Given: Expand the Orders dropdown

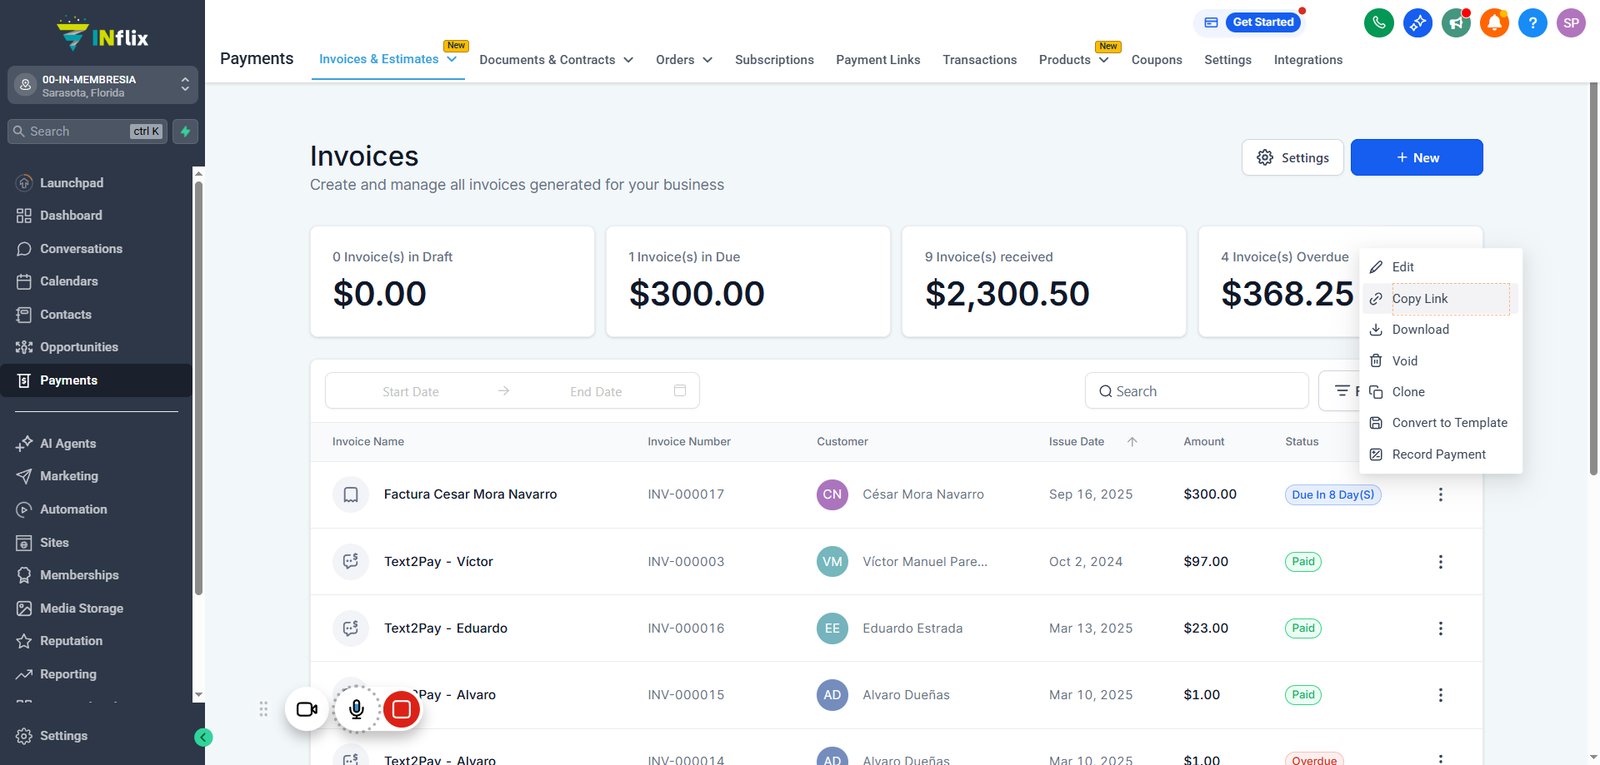Looking at the screenshot, I should coord(707,60).
